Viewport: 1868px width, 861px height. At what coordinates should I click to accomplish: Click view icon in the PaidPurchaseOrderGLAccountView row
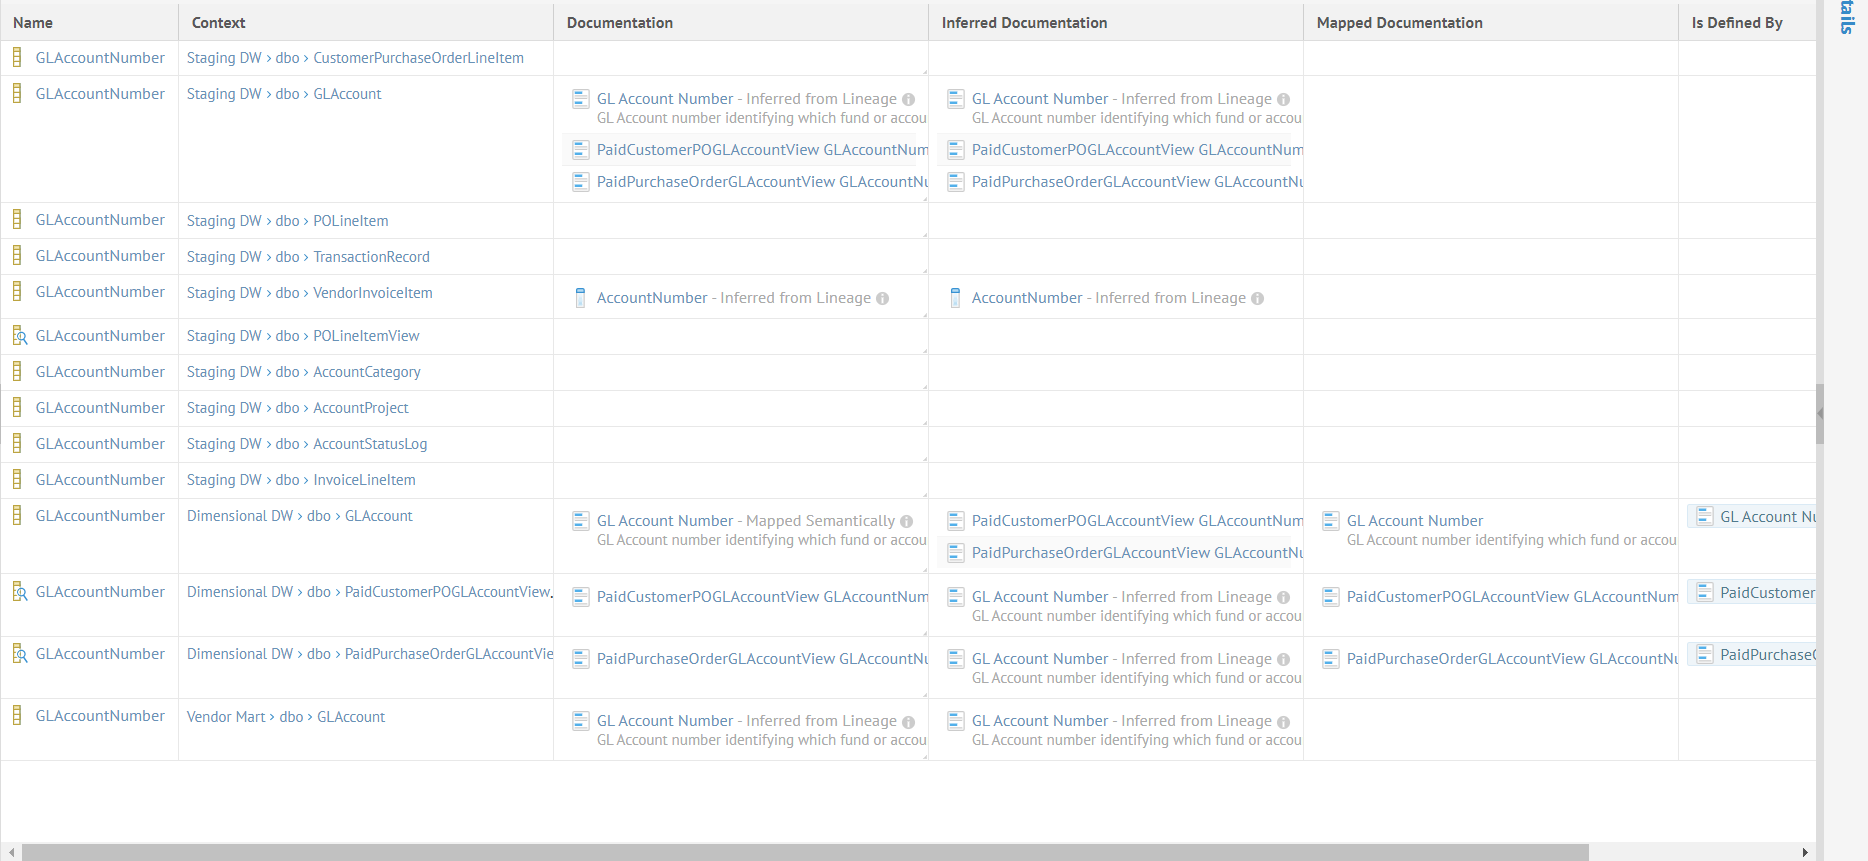click(x=19, y=654)
